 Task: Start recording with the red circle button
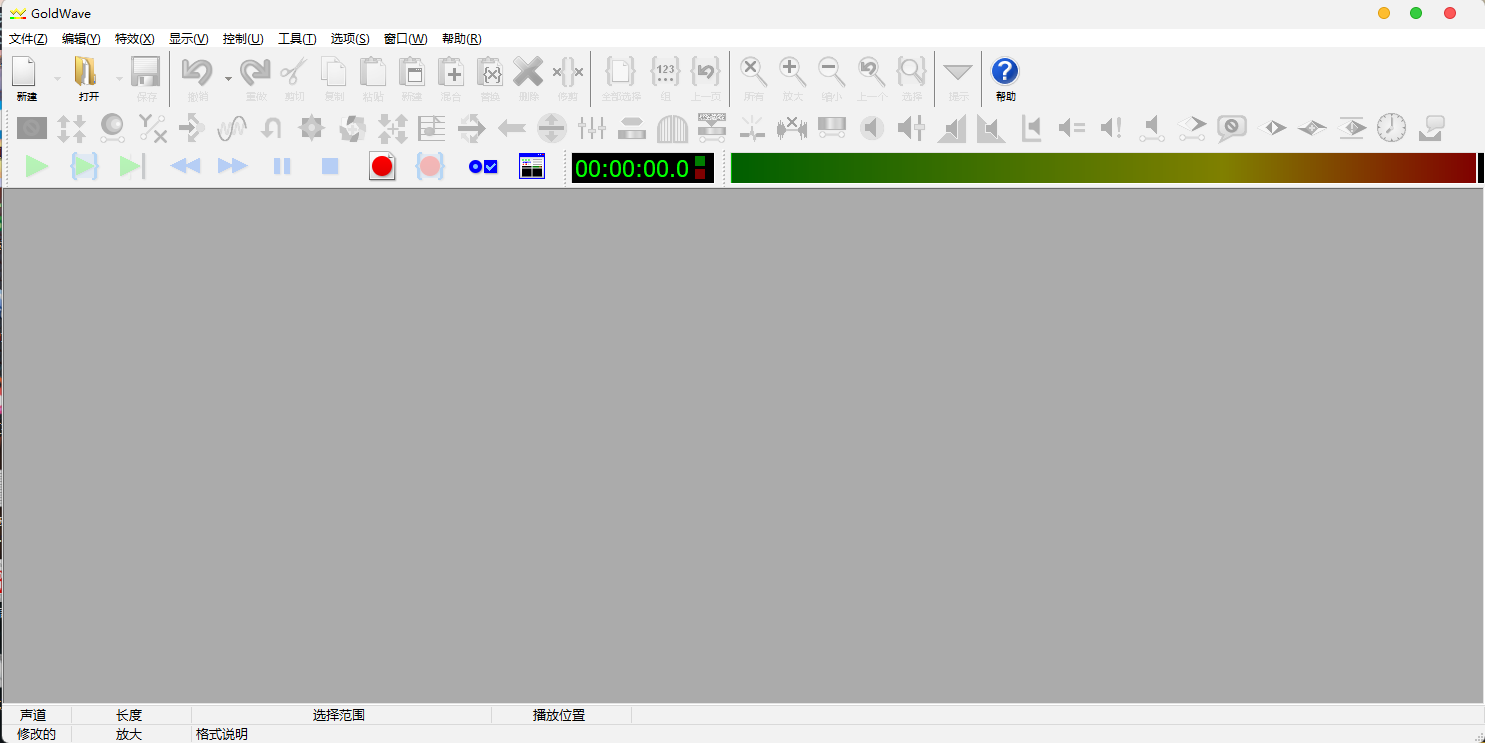[x=382, y=167]
